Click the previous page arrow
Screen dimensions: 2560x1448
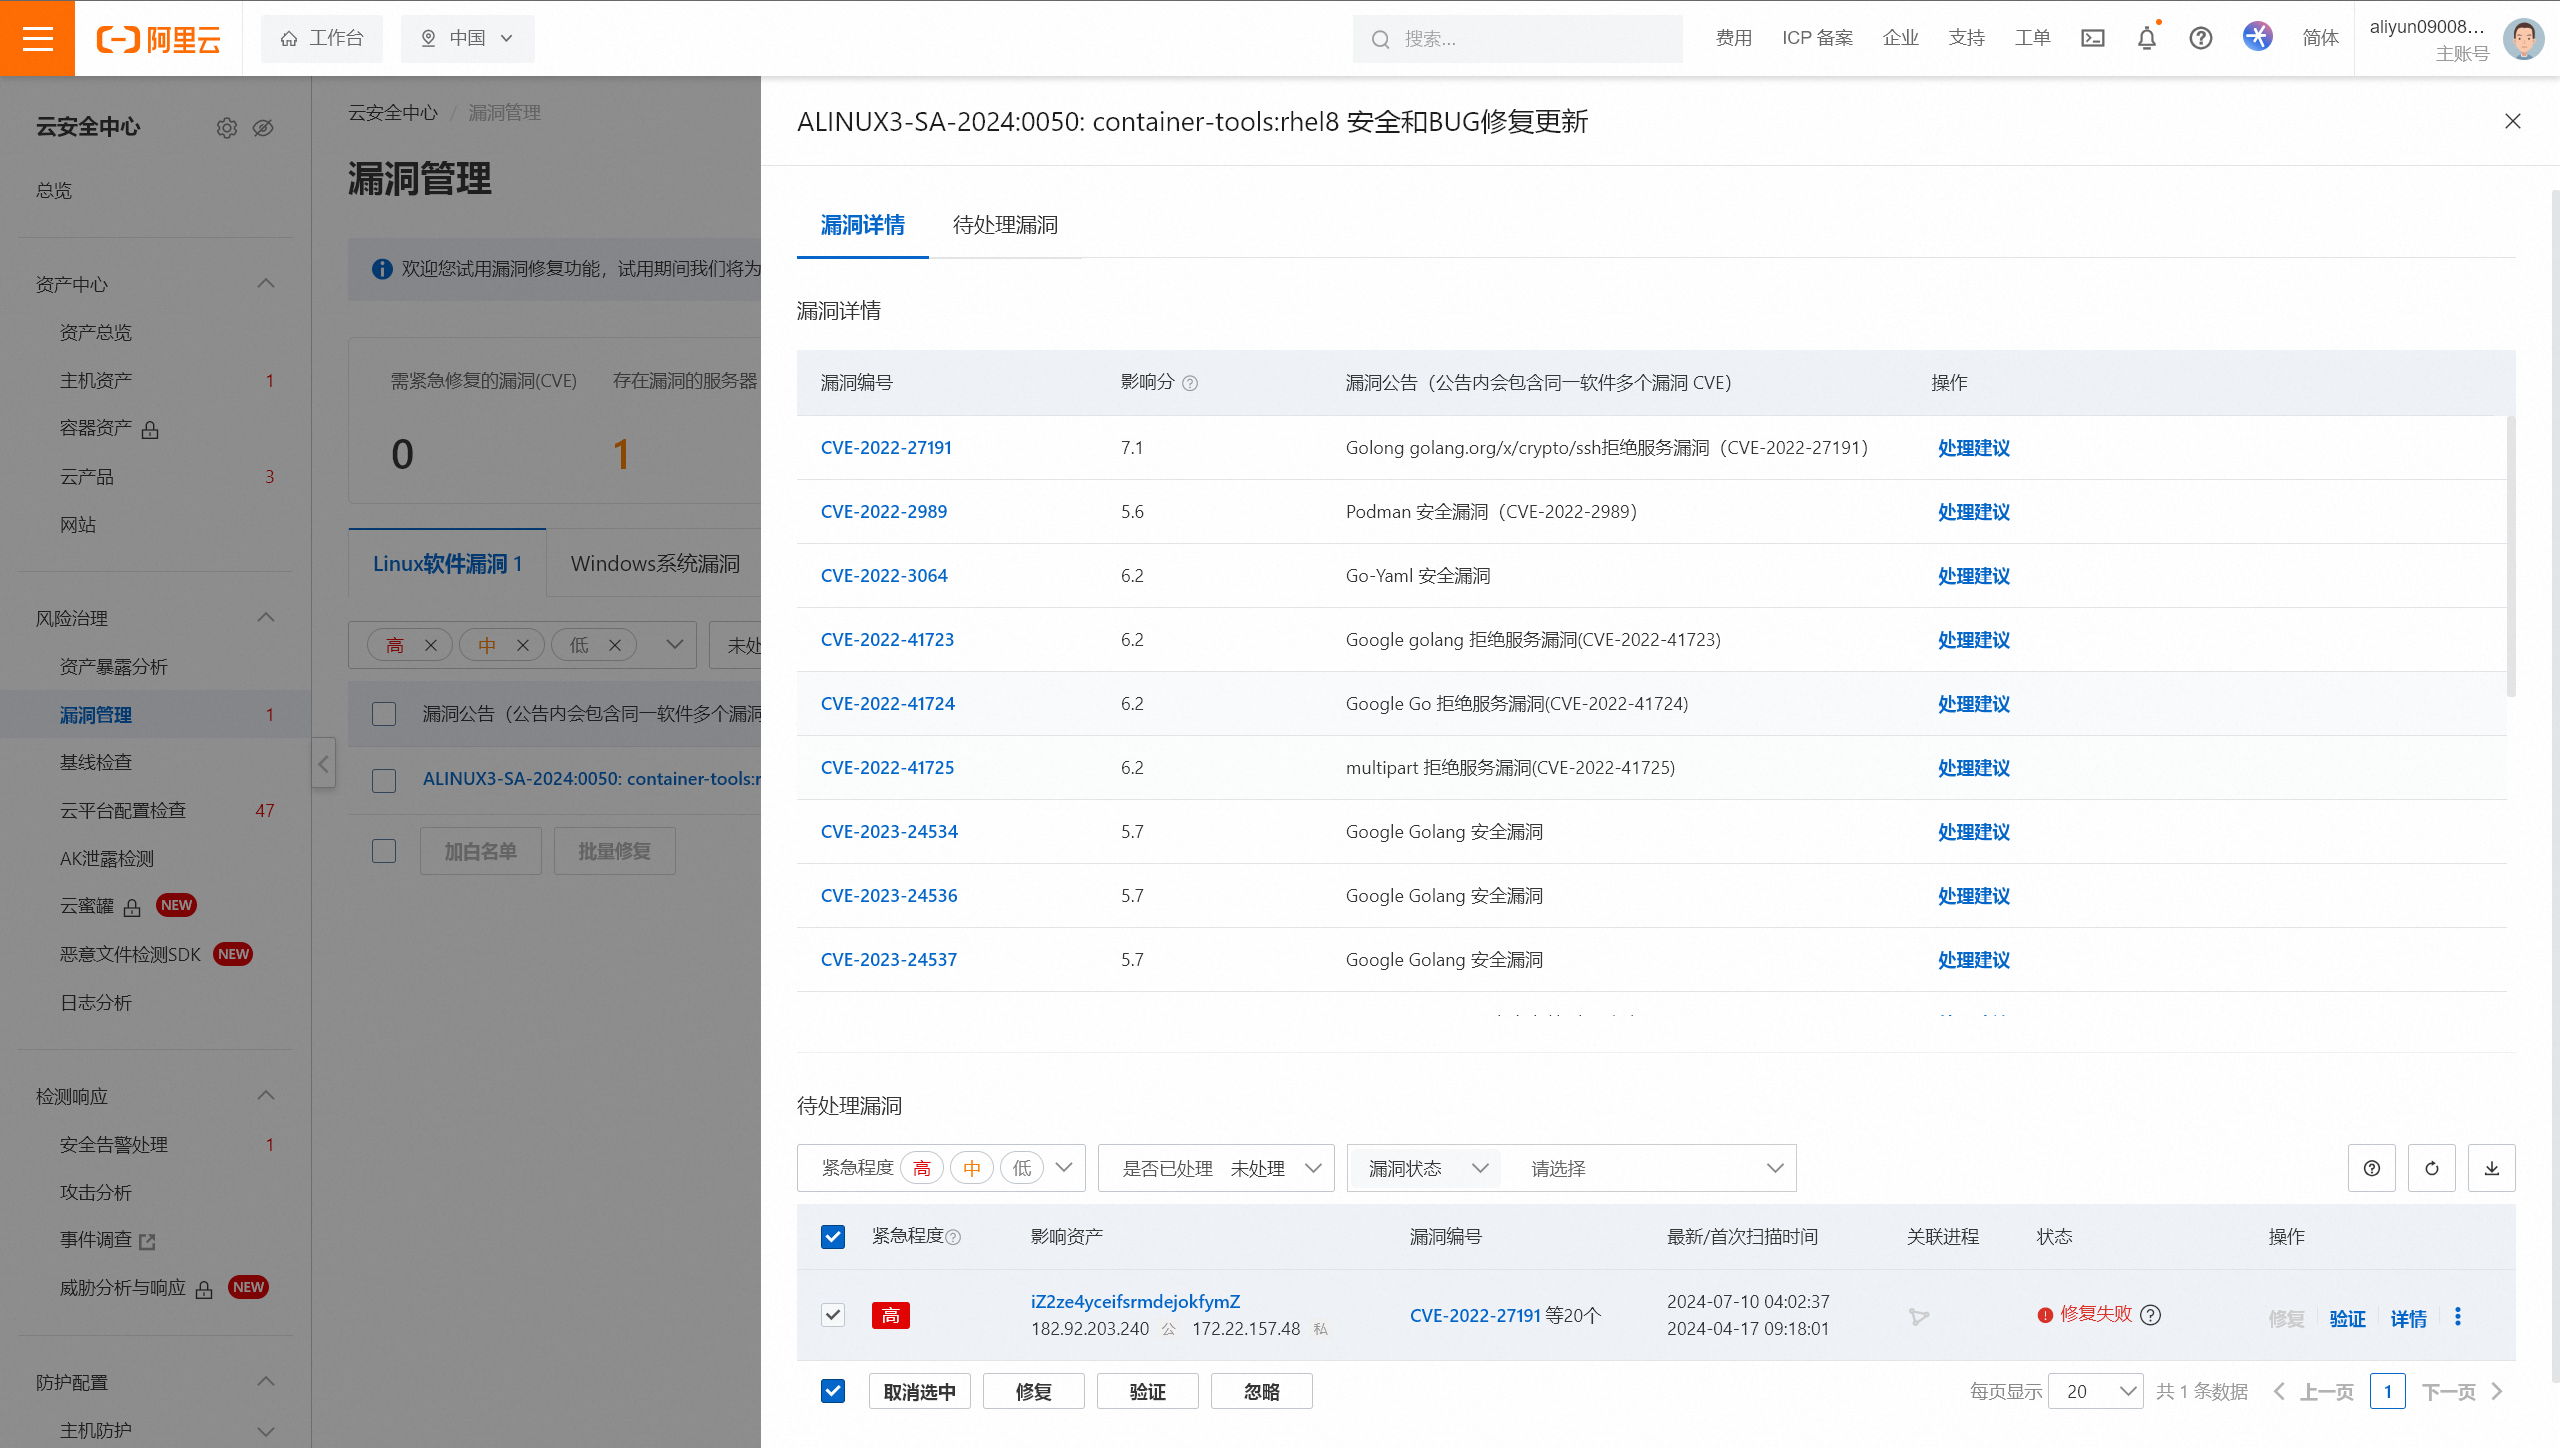pos(2279,1391)
